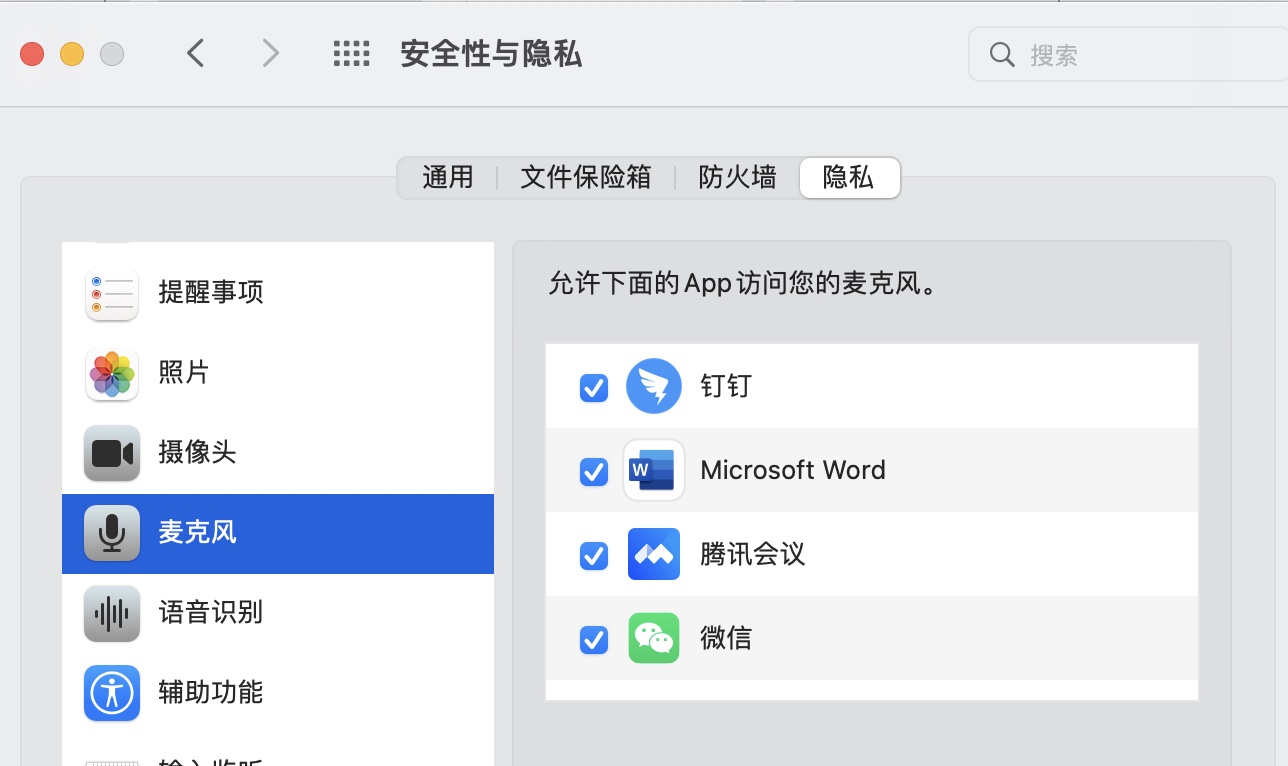1288x766 pixels.
Task: Click the Photos flower icon
Action: pos(111,373)
